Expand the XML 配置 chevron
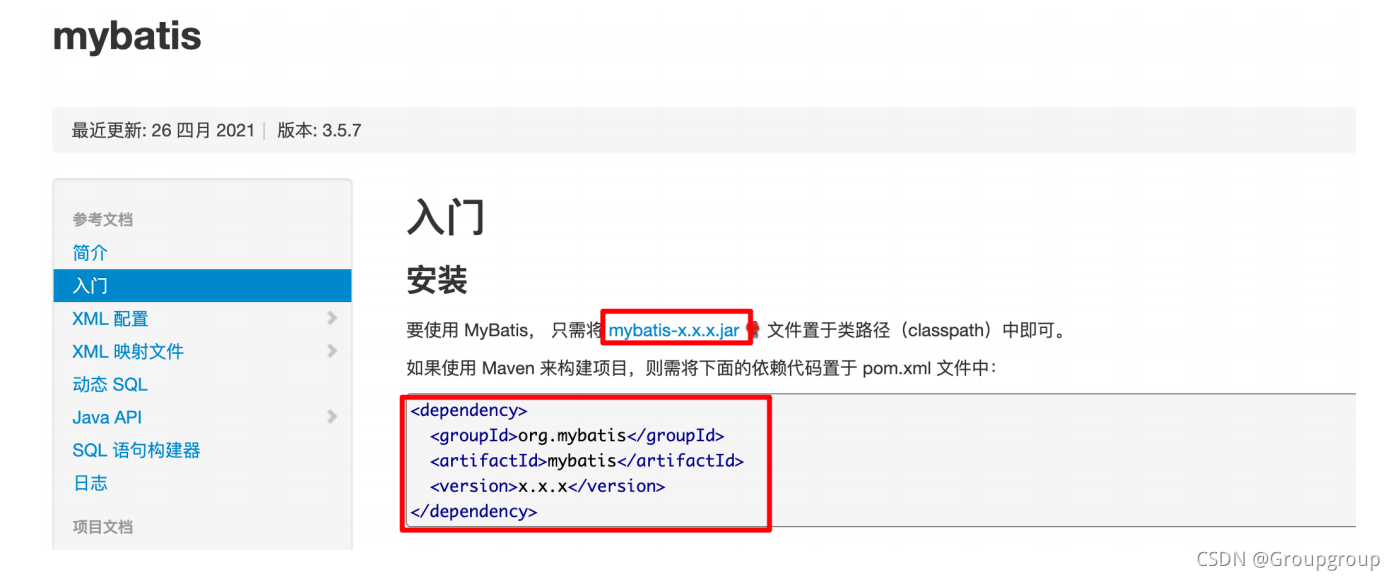1395x580 pixels. [x=332, y=318]
